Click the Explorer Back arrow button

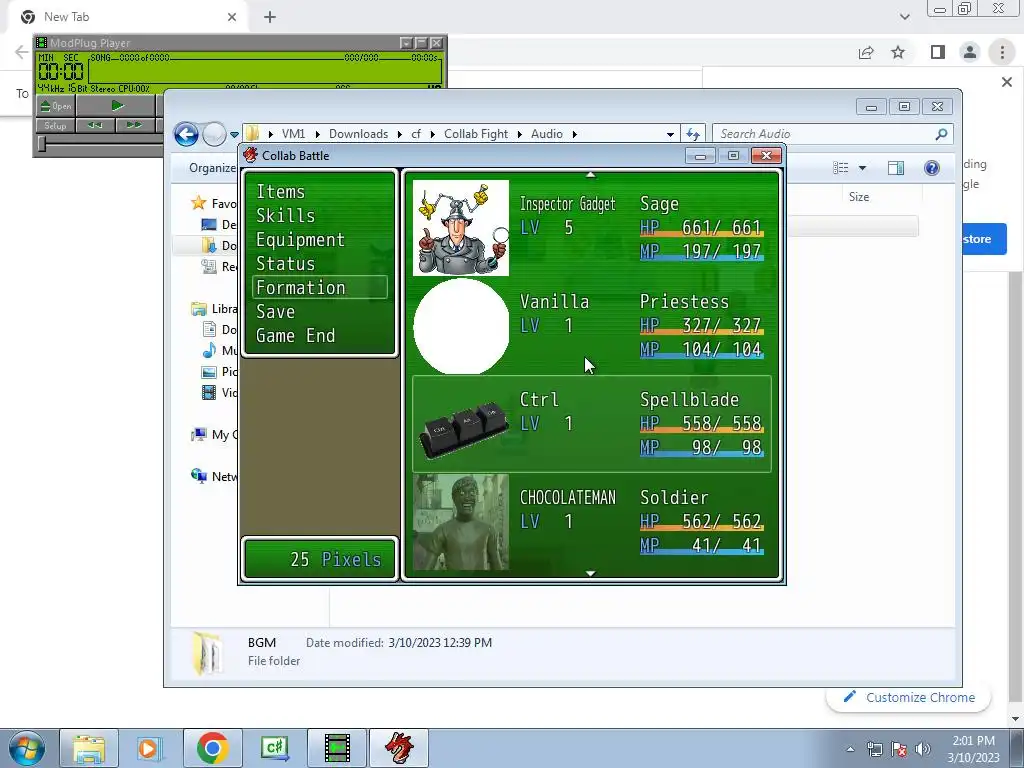[x=186, y=135]
